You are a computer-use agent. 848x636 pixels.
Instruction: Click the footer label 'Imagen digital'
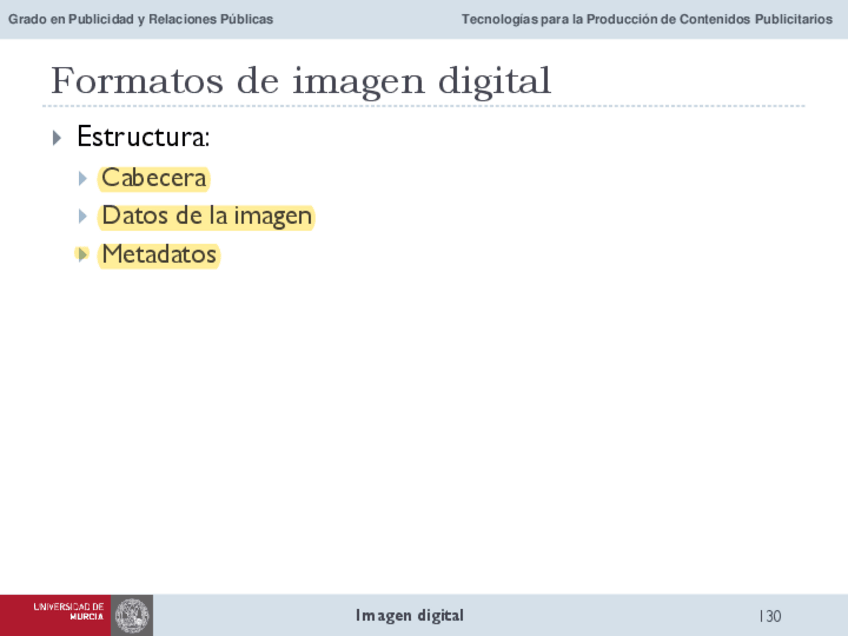(409, 615)
